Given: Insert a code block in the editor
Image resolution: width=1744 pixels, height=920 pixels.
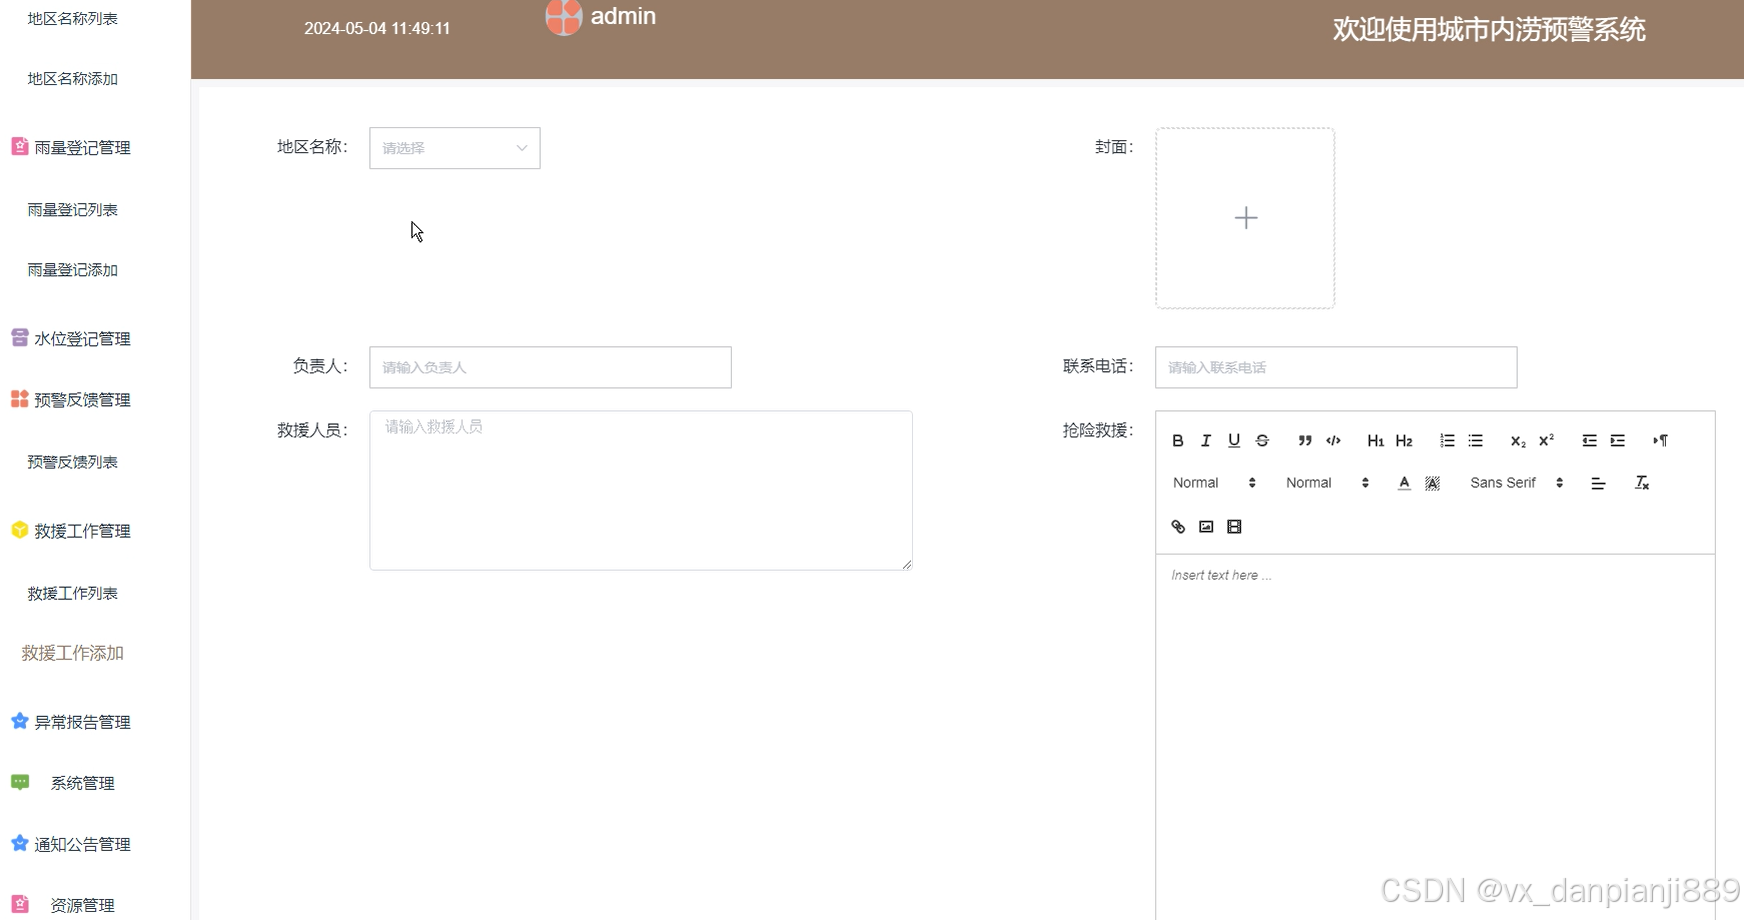Looking at the screenshot, I should click(x=1333, y=441).
